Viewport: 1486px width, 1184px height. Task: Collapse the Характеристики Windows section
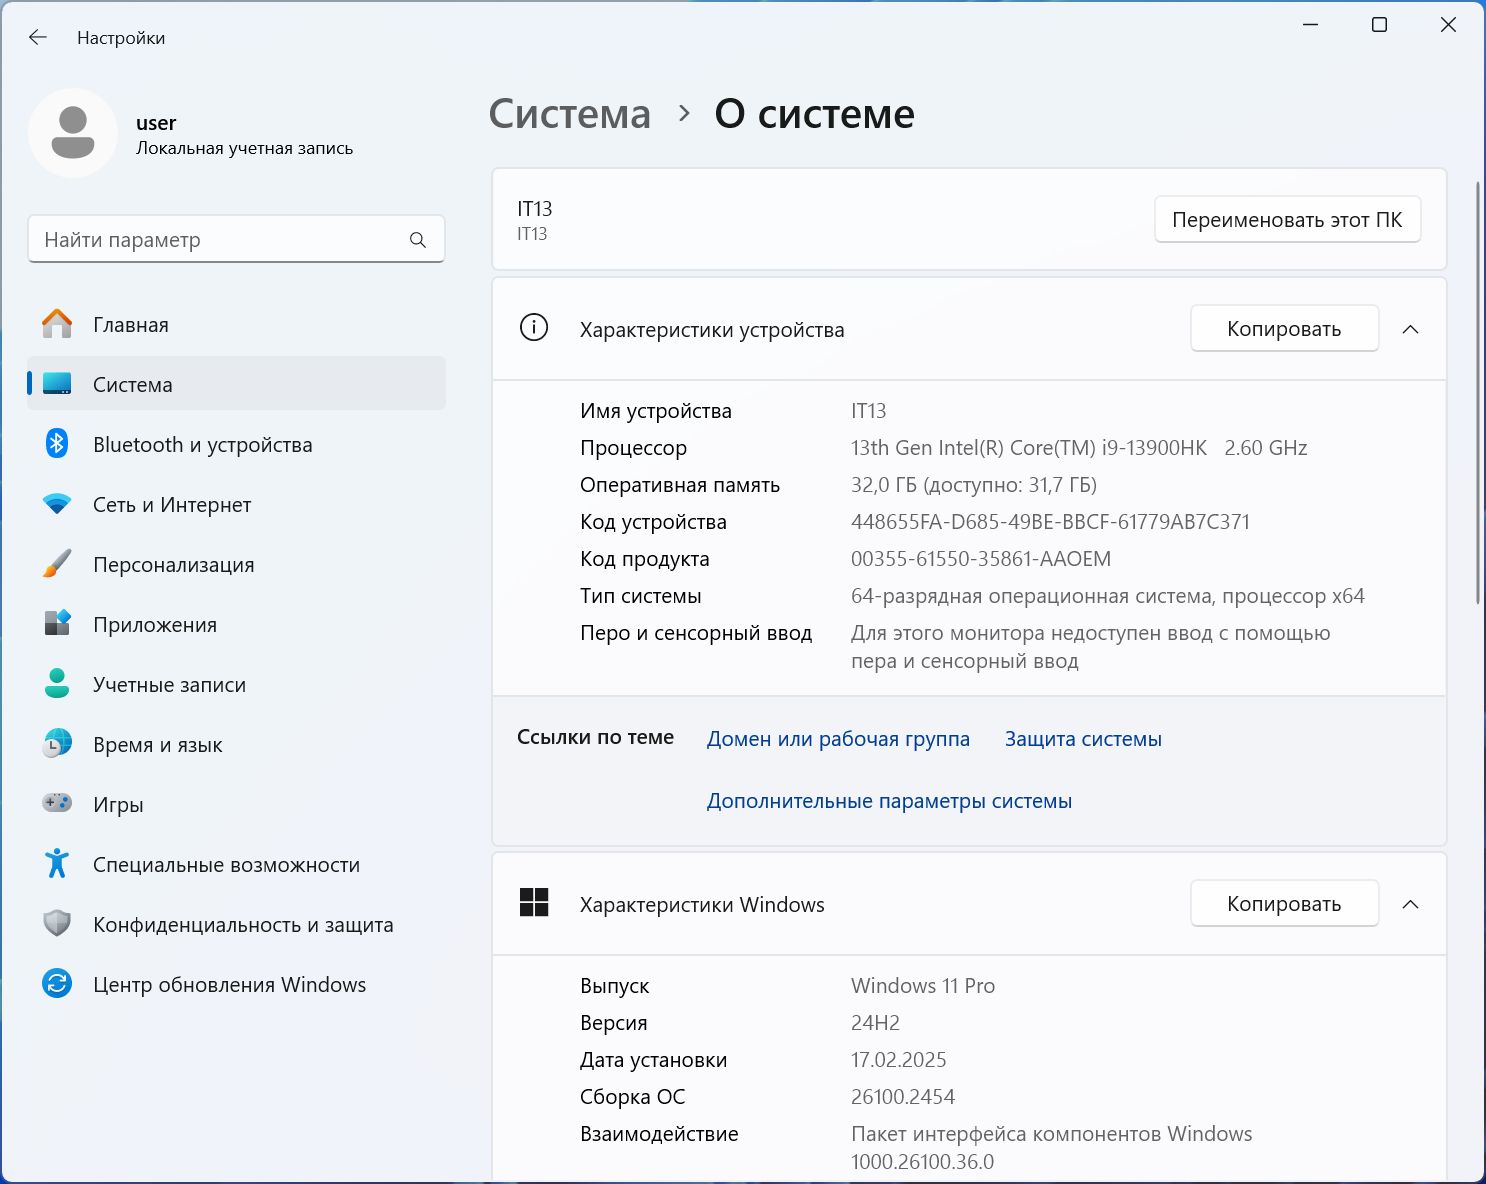point(1410,904)
